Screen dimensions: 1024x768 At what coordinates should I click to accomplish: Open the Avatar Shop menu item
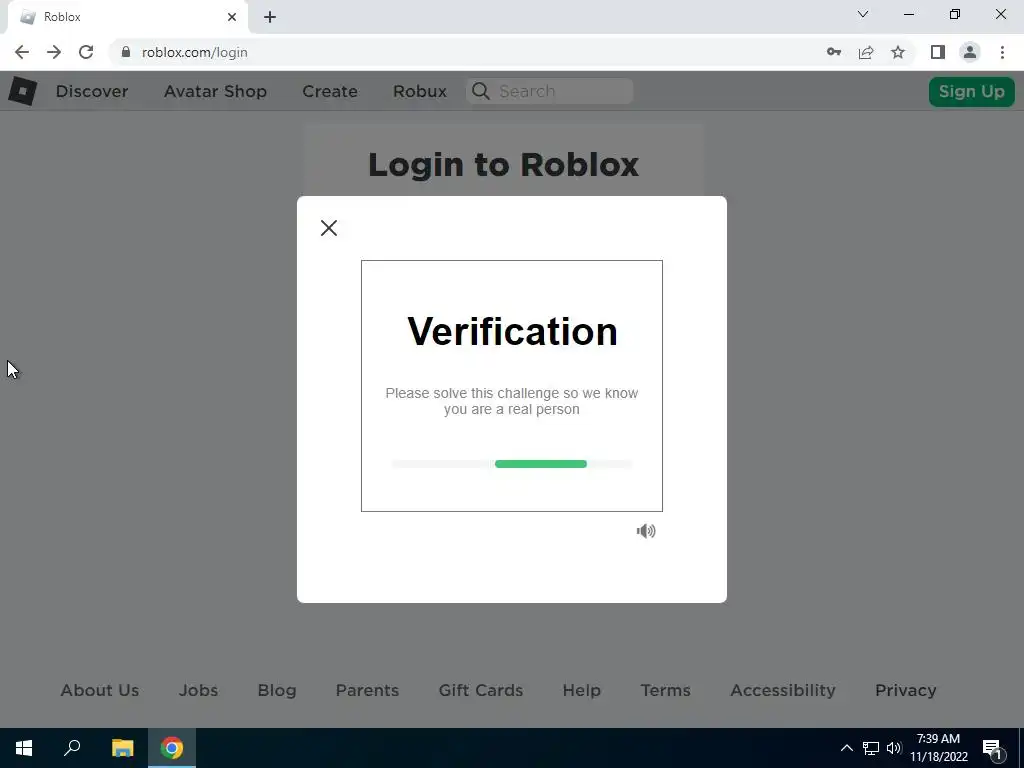click(216, 91)
